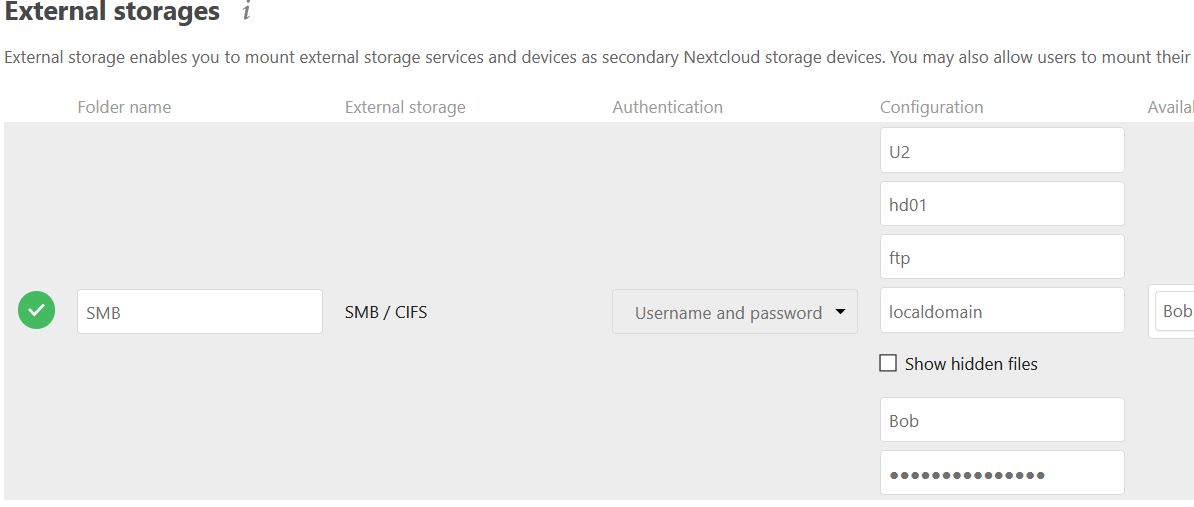The width and height of the screenshot is (1194, 507).
Task: Click the partially visible Available column header
Action: click(1170, 107)
